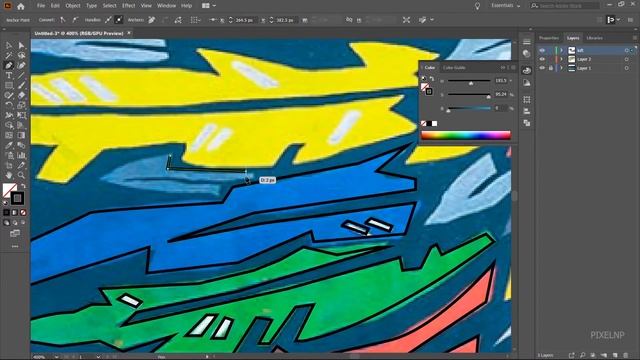Image resolution: width=640 pixels, height=360 pixels.
Task: Select the Direct Selection tool
Action: pos(21,45)
